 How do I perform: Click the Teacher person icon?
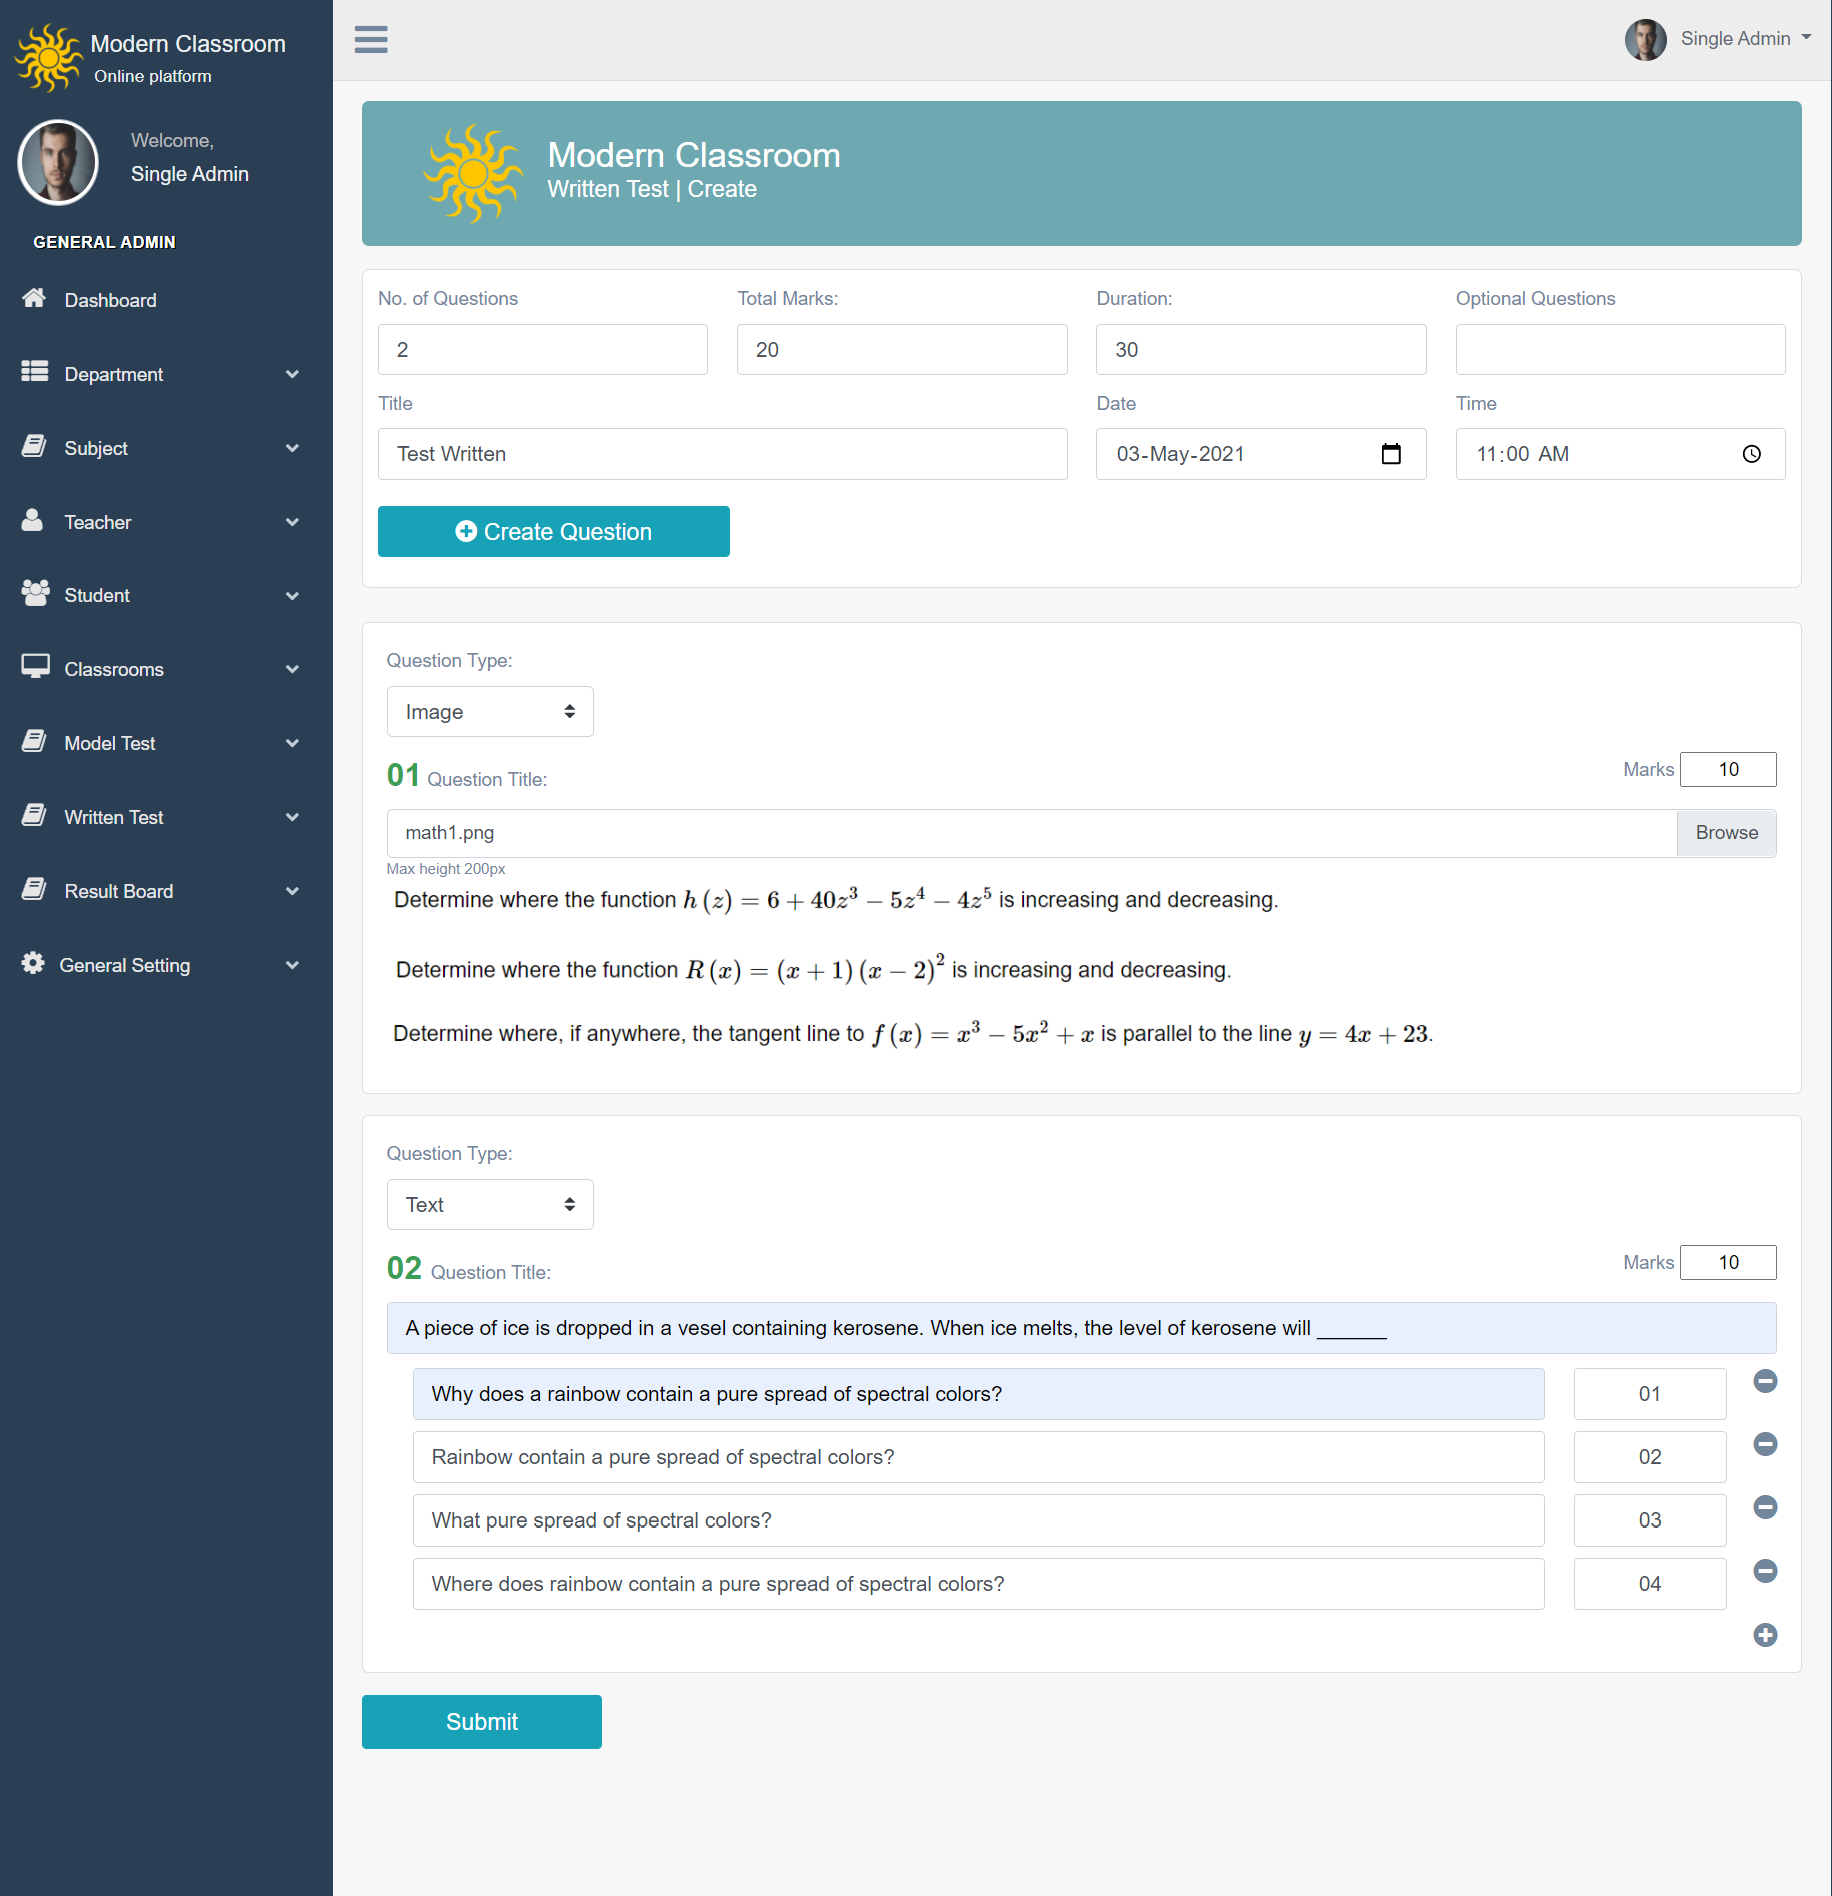[x=33, y=520]
